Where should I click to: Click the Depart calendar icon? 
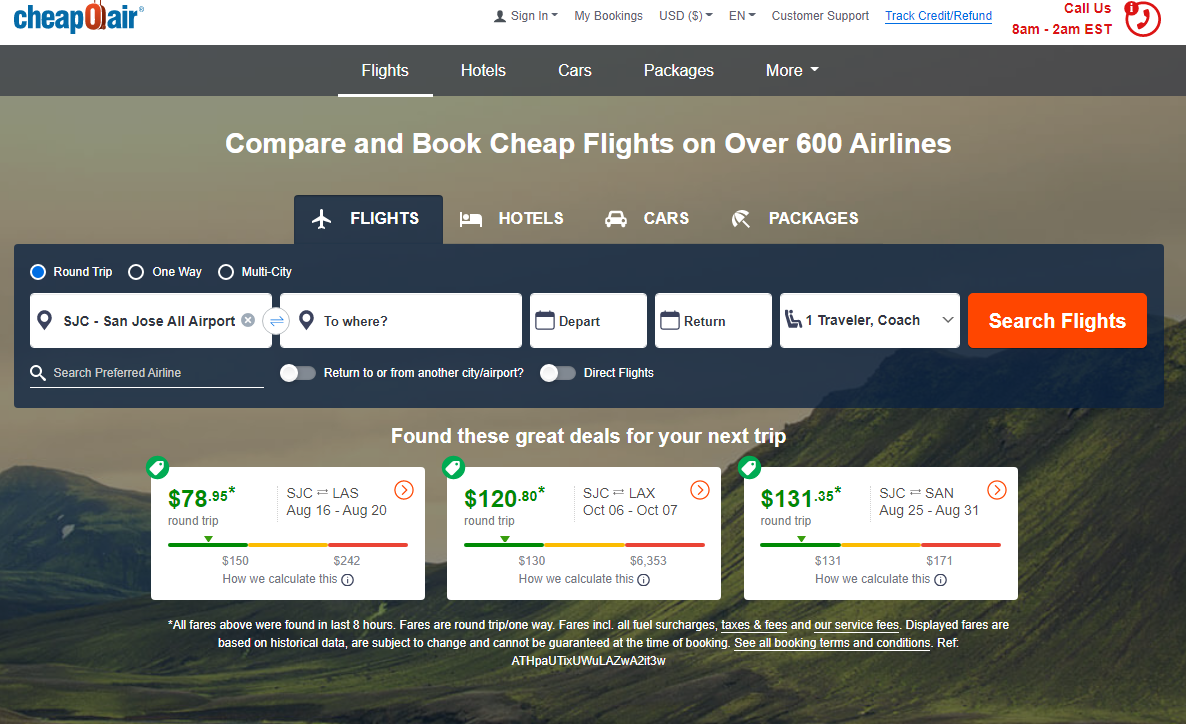(x=545, y=321)
